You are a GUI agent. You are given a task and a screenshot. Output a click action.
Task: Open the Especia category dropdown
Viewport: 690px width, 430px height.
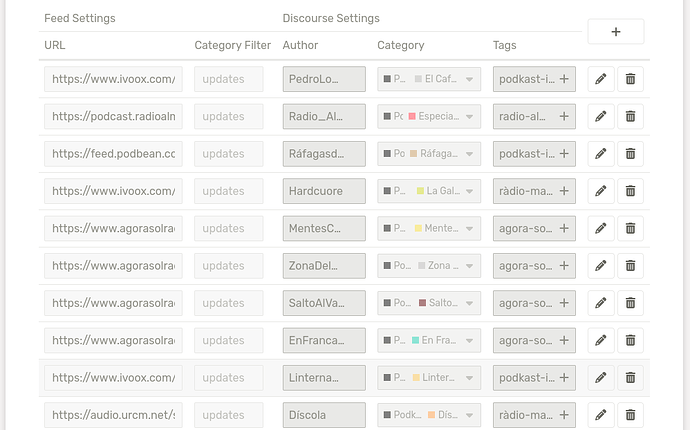point(429,117)
